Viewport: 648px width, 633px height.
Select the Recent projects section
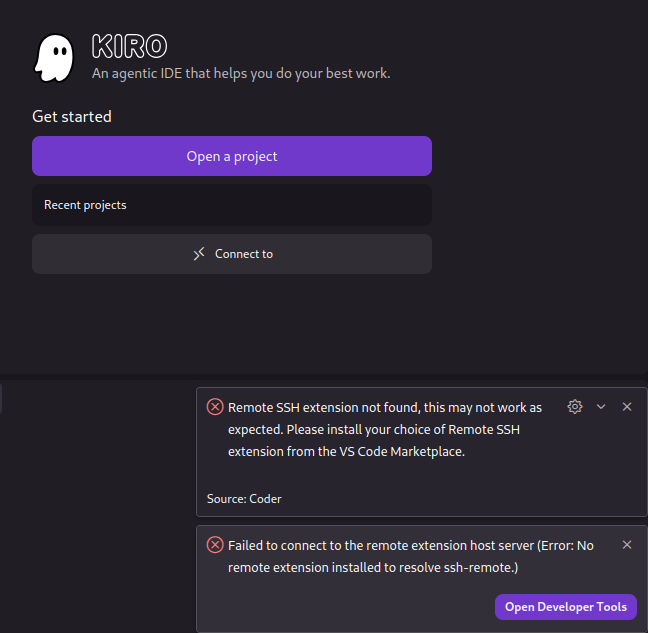[232, 205]
